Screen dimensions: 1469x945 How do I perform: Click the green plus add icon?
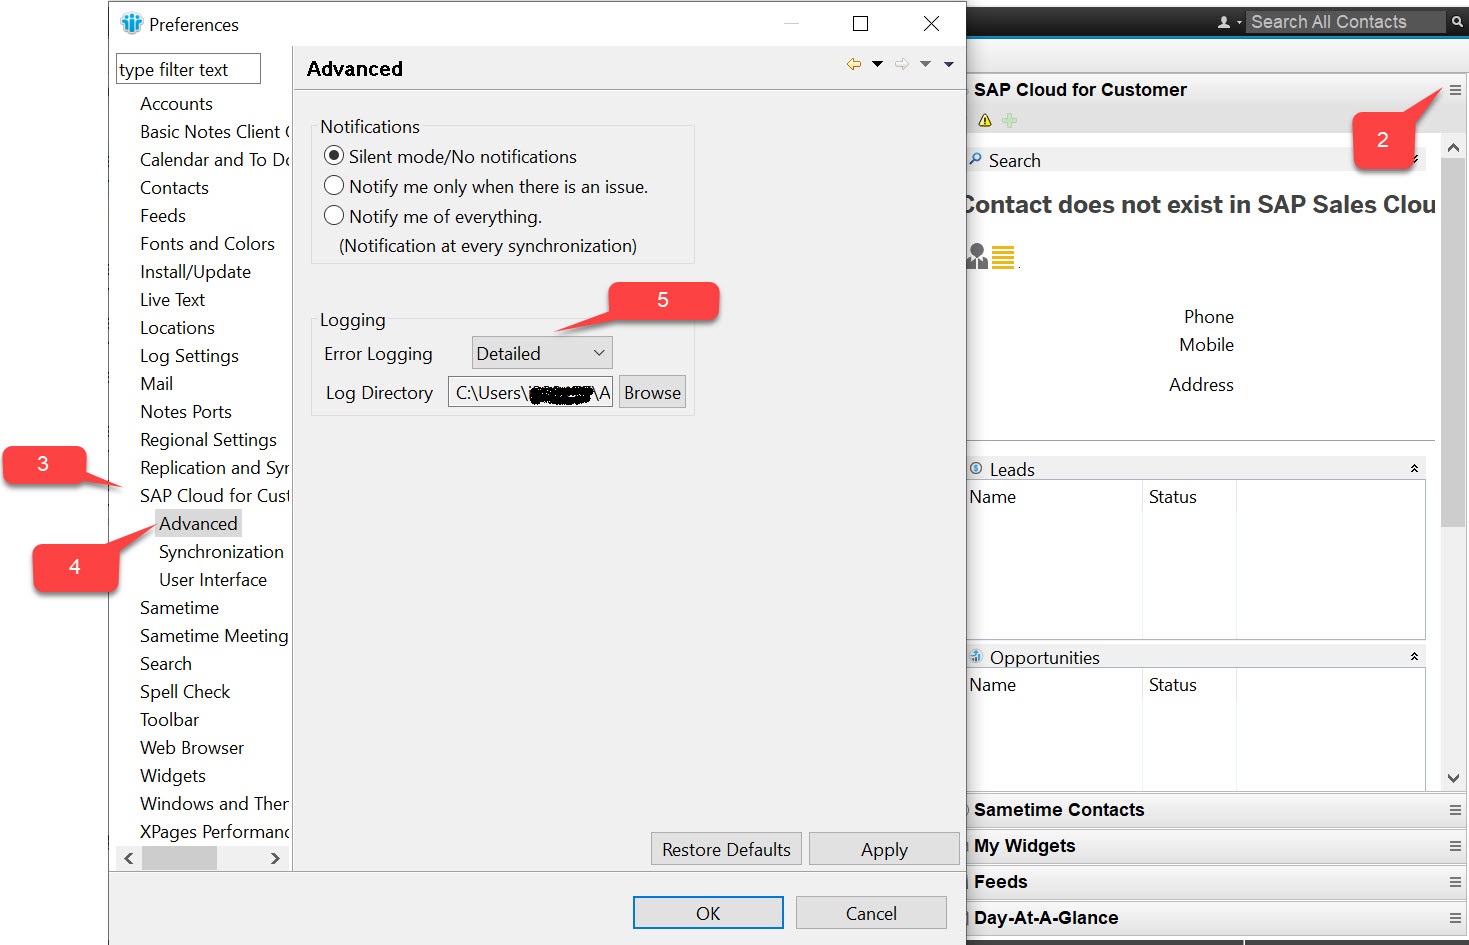[1009, 120]
